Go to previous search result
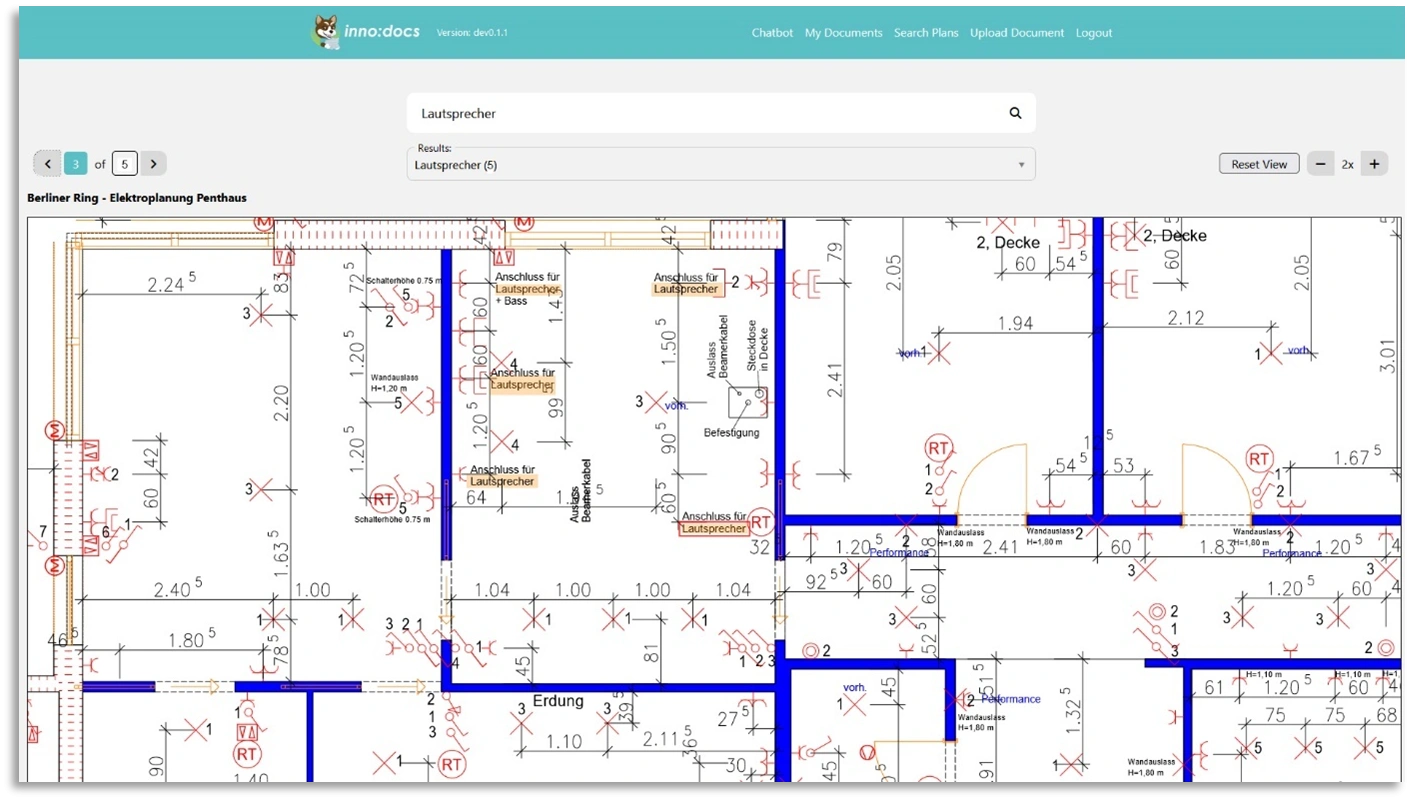This screenshot has width=1411, height=801. [x=47, y=164]
